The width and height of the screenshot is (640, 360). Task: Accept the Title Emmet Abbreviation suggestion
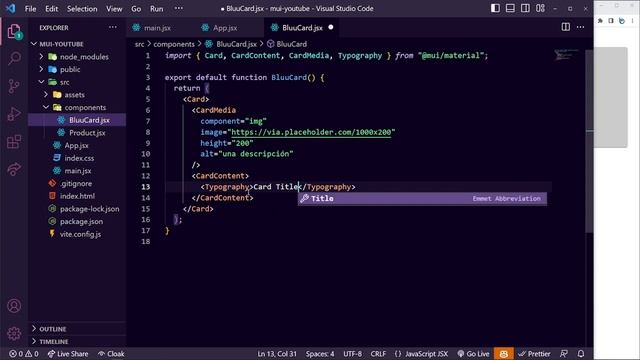pyautogui.click(x=422, y=198)
